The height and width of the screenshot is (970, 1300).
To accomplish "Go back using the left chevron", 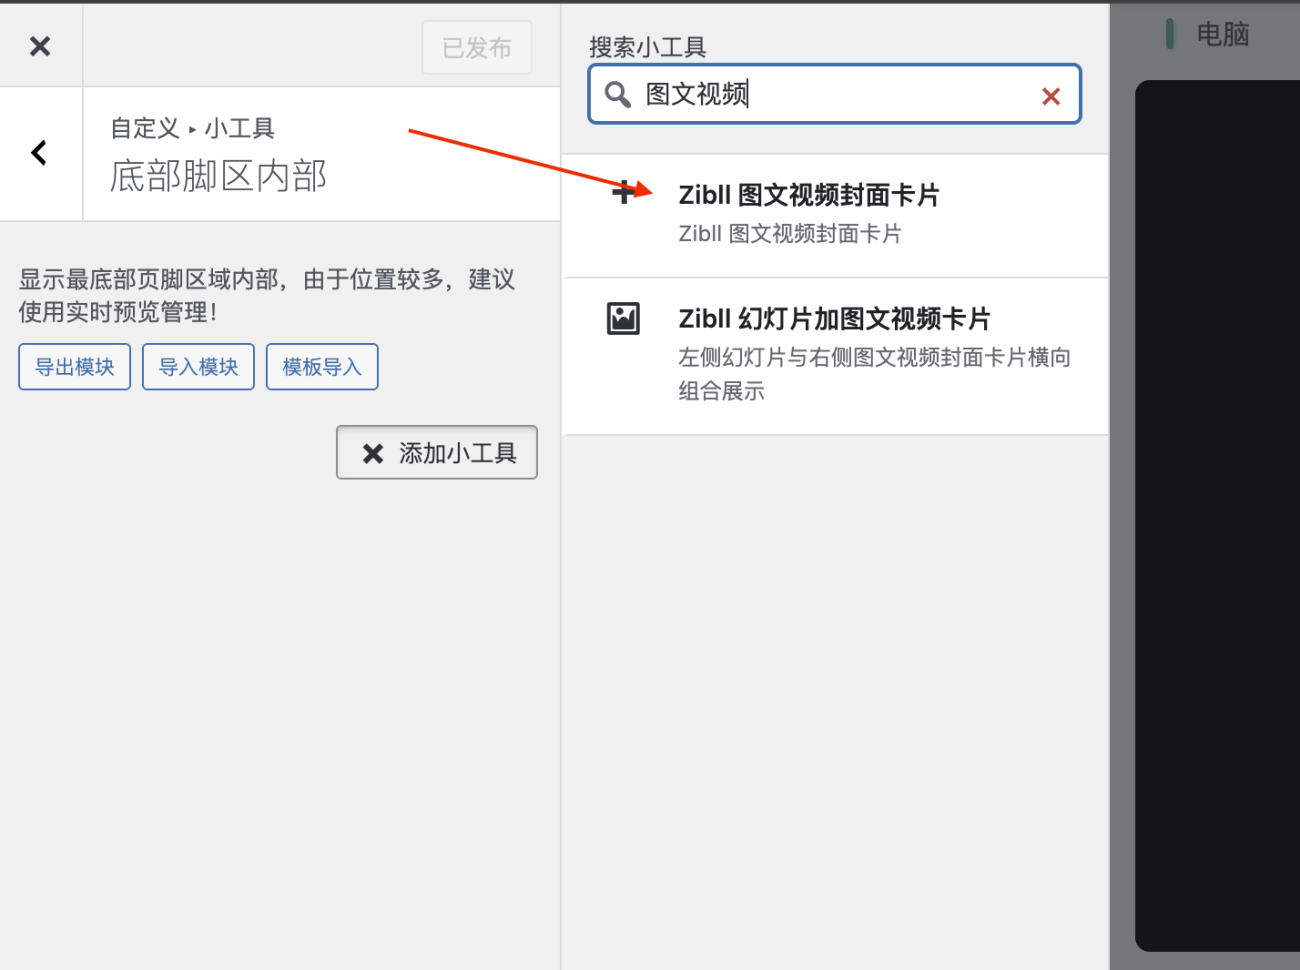I will tap(40, 153).
